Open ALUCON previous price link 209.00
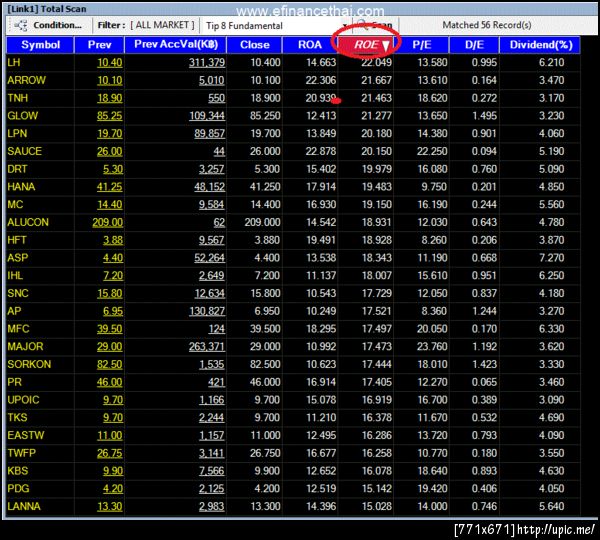This screenshot has width=600, height=540. 108,222
